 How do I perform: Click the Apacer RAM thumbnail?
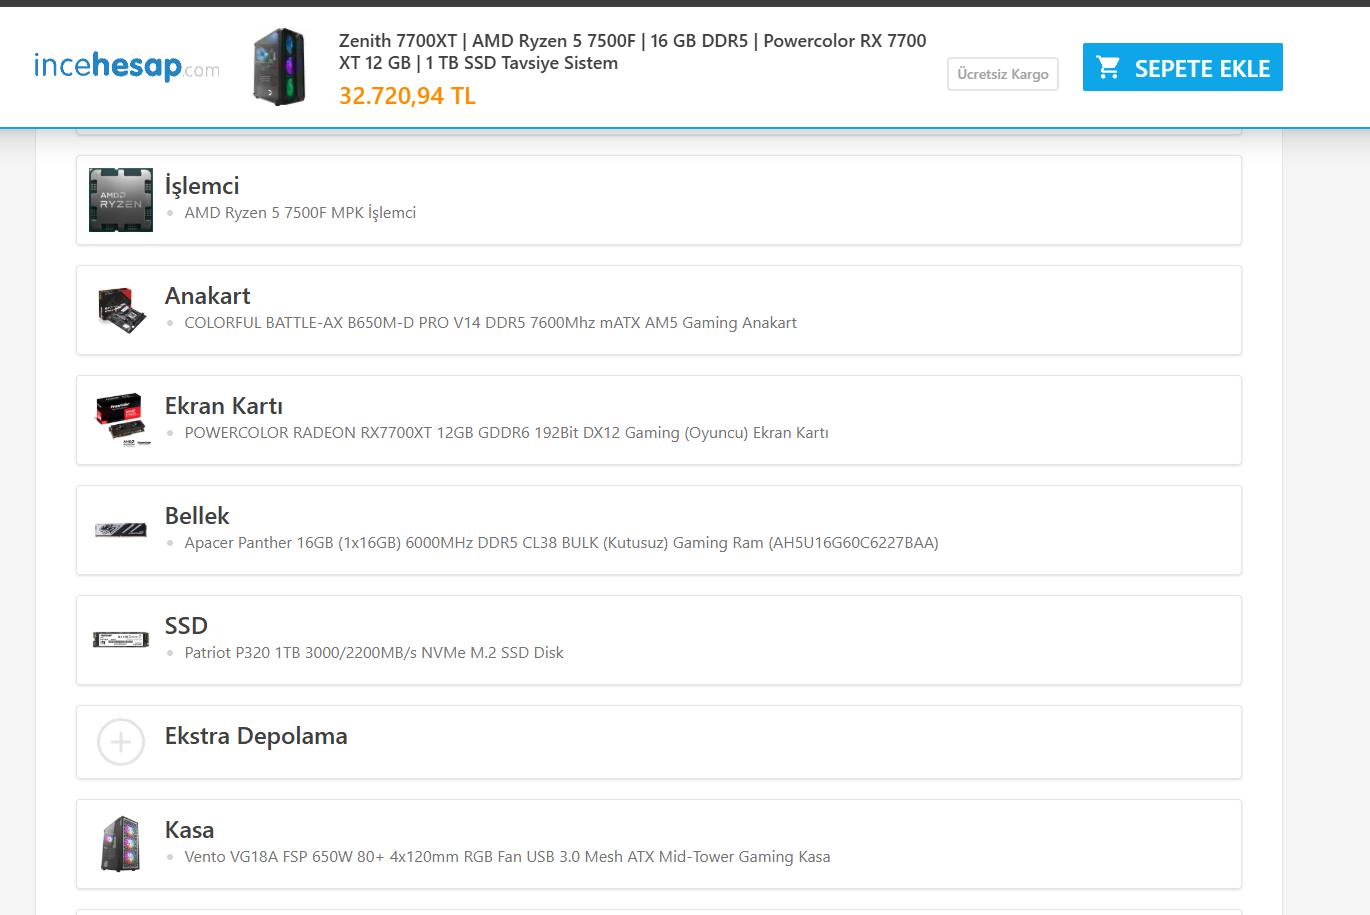(x=121, y=530)
